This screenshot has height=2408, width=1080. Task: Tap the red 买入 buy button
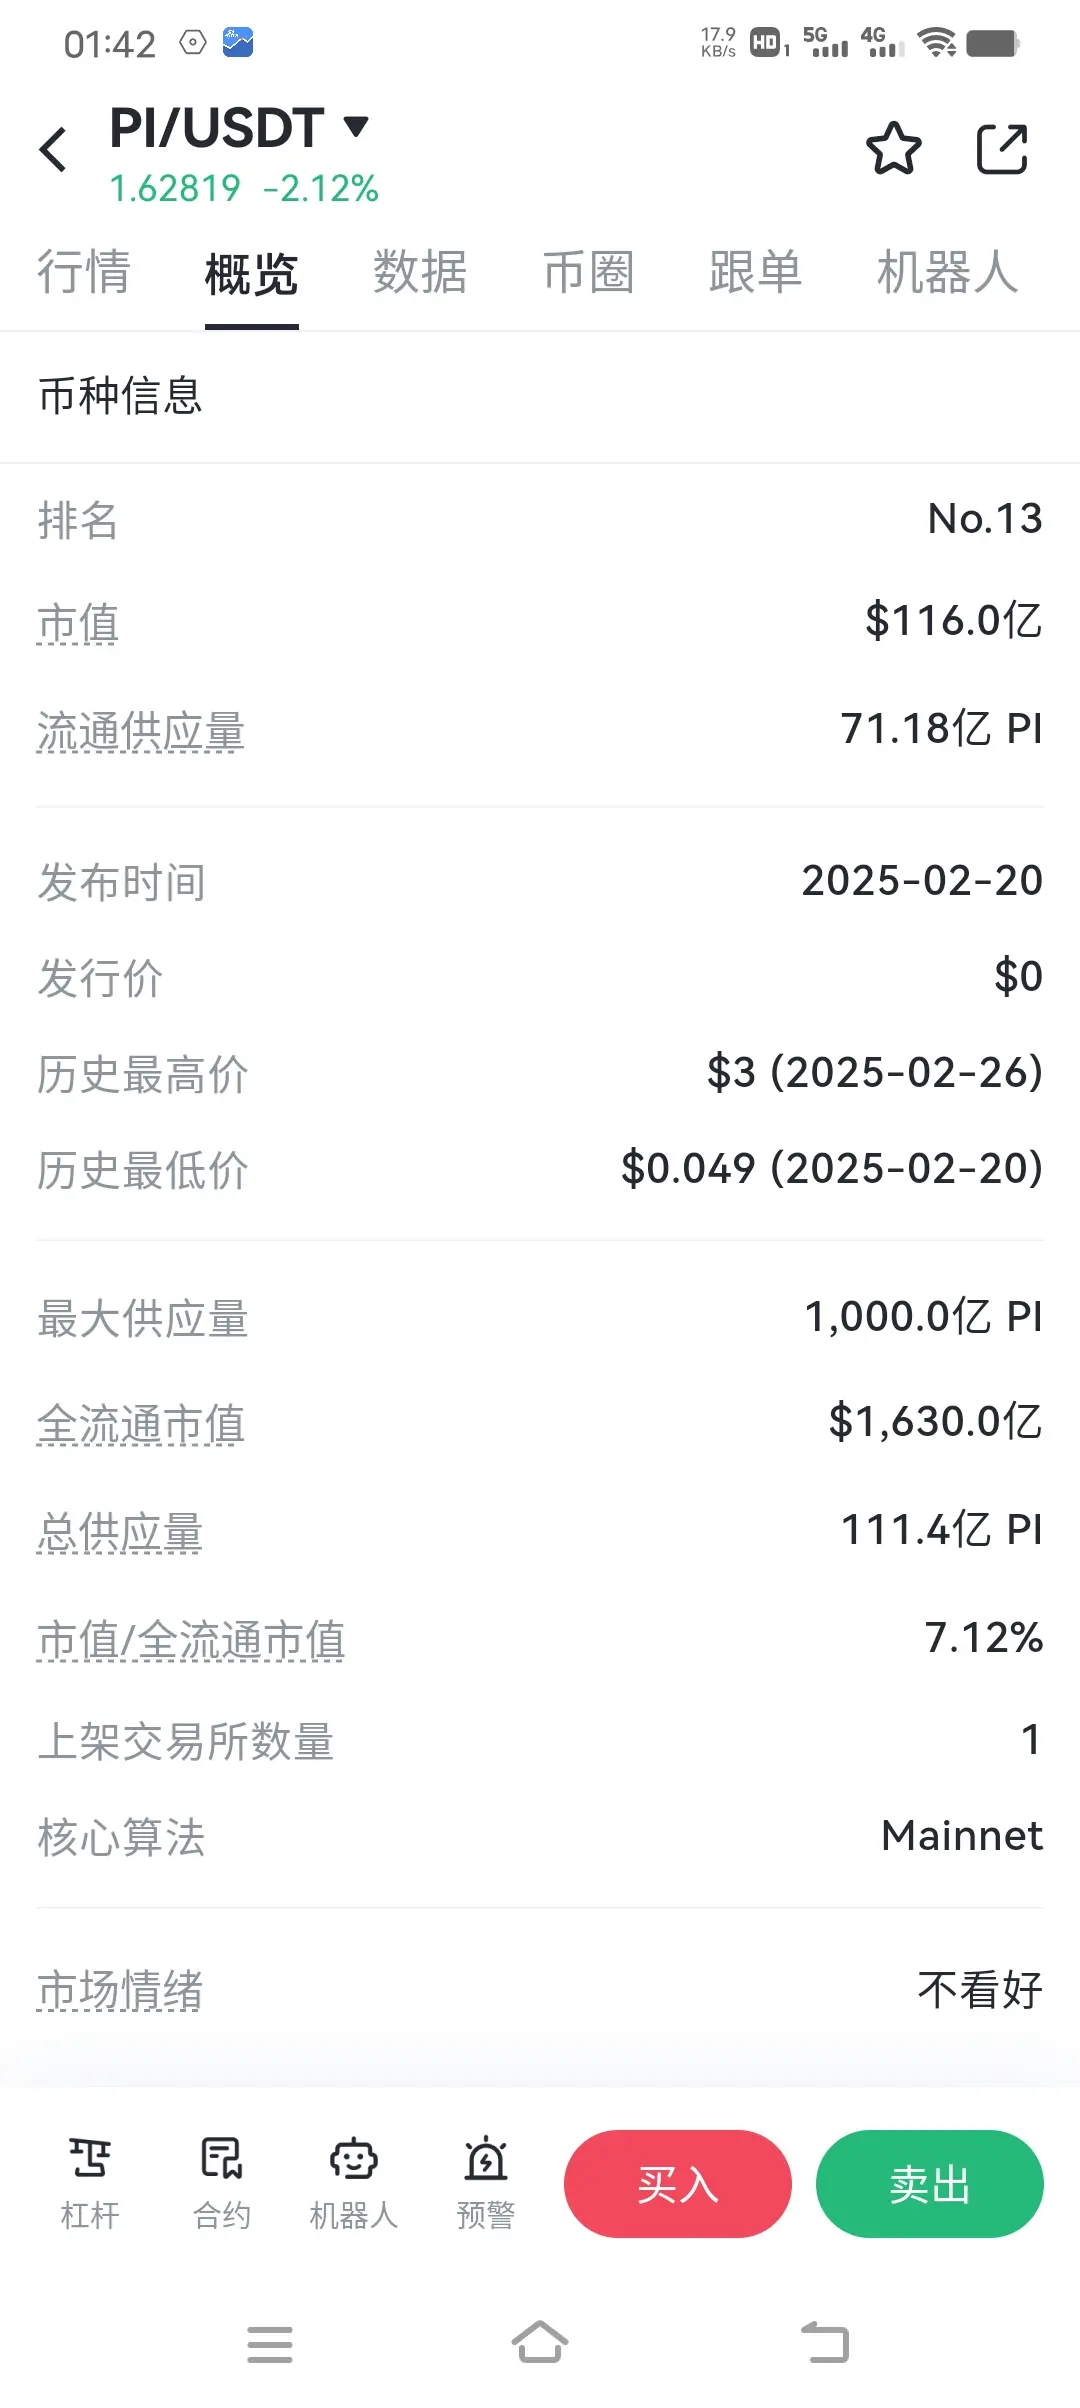click(x=678, y=2184)
